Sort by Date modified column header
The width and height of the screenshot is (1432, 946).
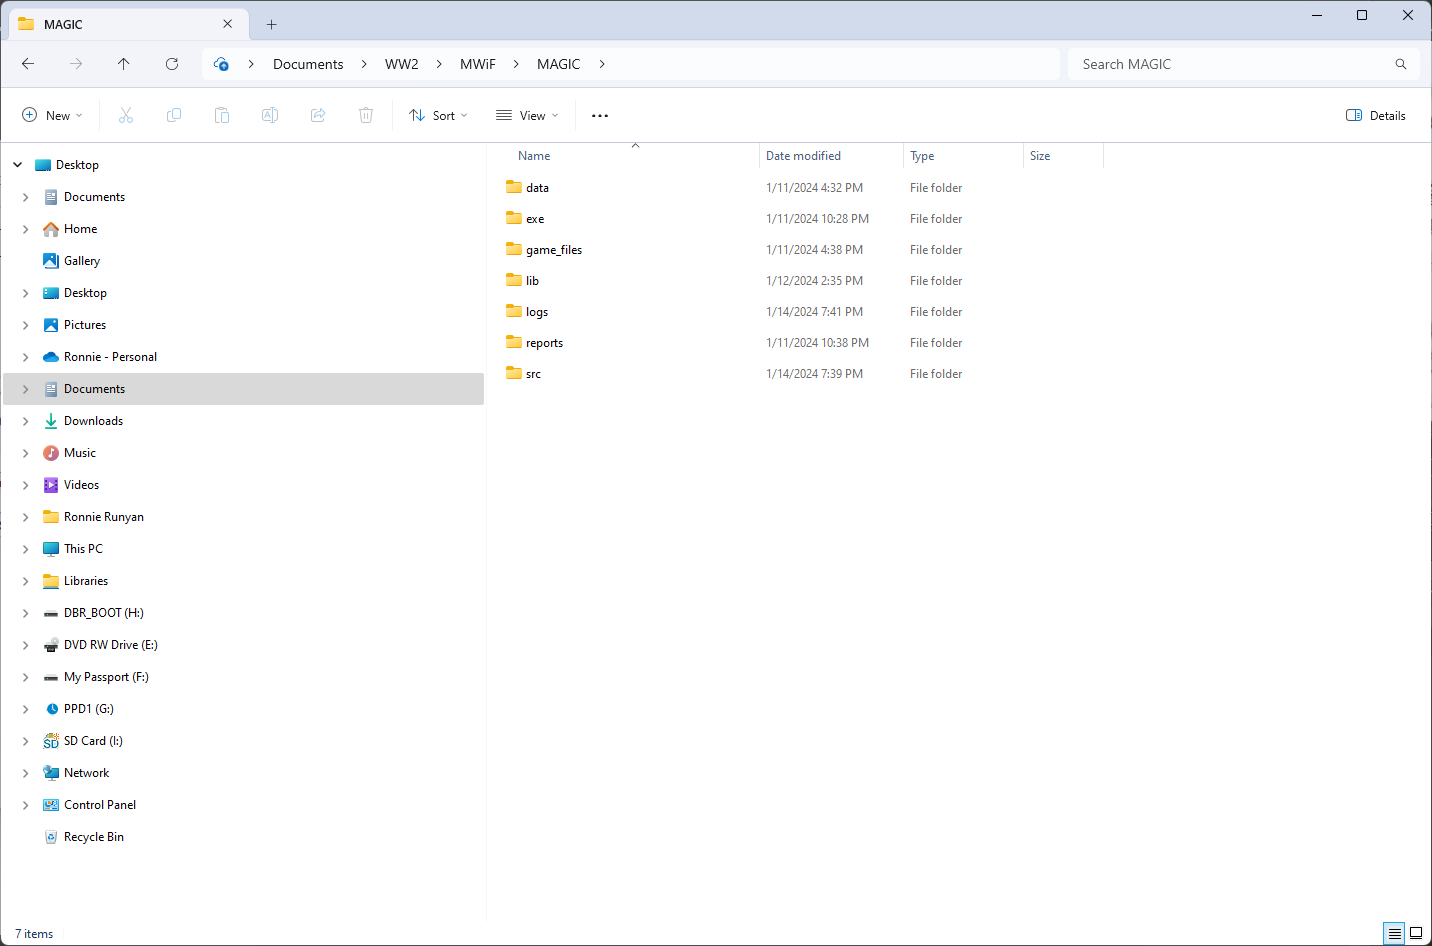803,156
